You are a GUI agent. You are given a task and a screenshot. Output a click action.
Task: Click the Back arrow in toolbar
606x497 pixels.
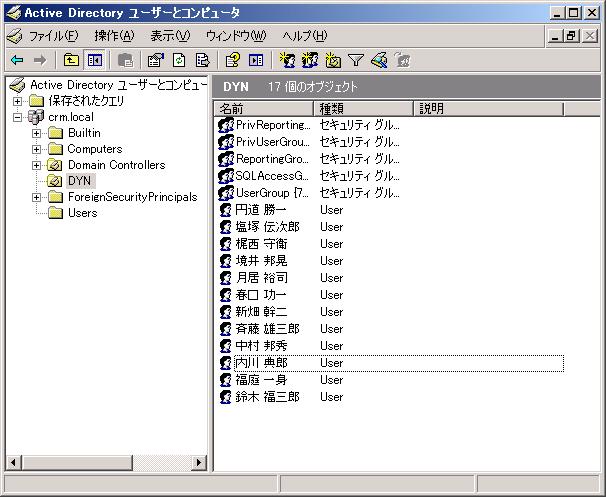(17, 61)
